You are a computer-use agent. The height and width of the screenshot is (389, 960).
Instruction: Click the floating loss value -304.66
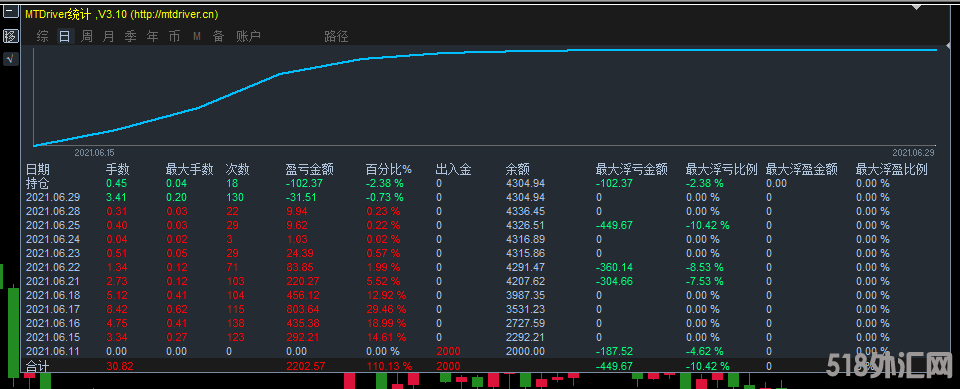point(614,281)
